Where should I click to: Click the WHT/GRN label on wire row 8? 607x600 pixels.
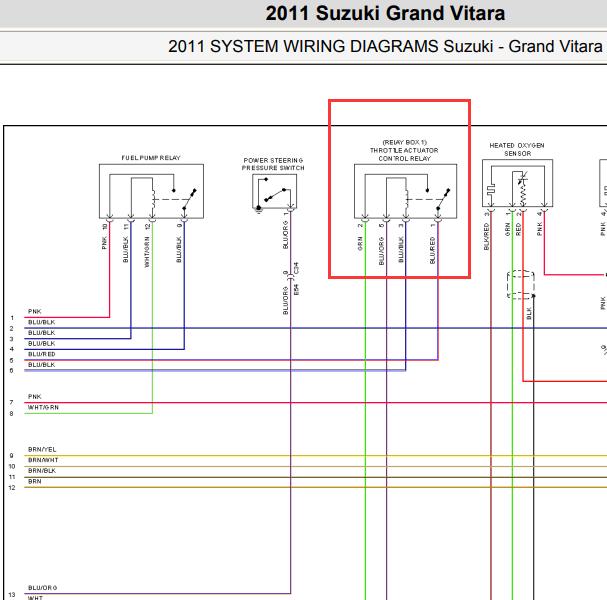coord(43,408)
